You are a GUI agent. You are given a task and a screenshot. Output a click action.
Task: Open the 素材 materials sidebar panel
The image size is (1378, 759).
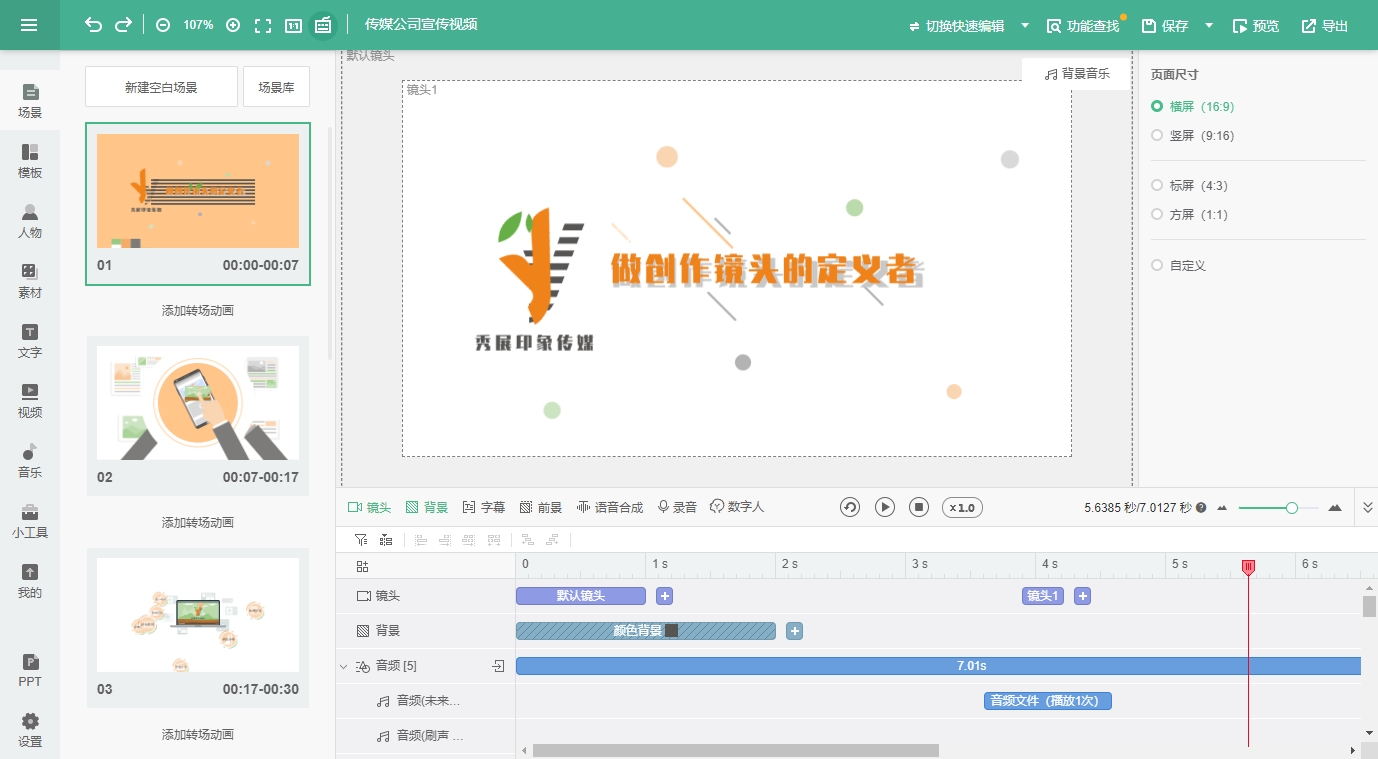click(30, 281)
